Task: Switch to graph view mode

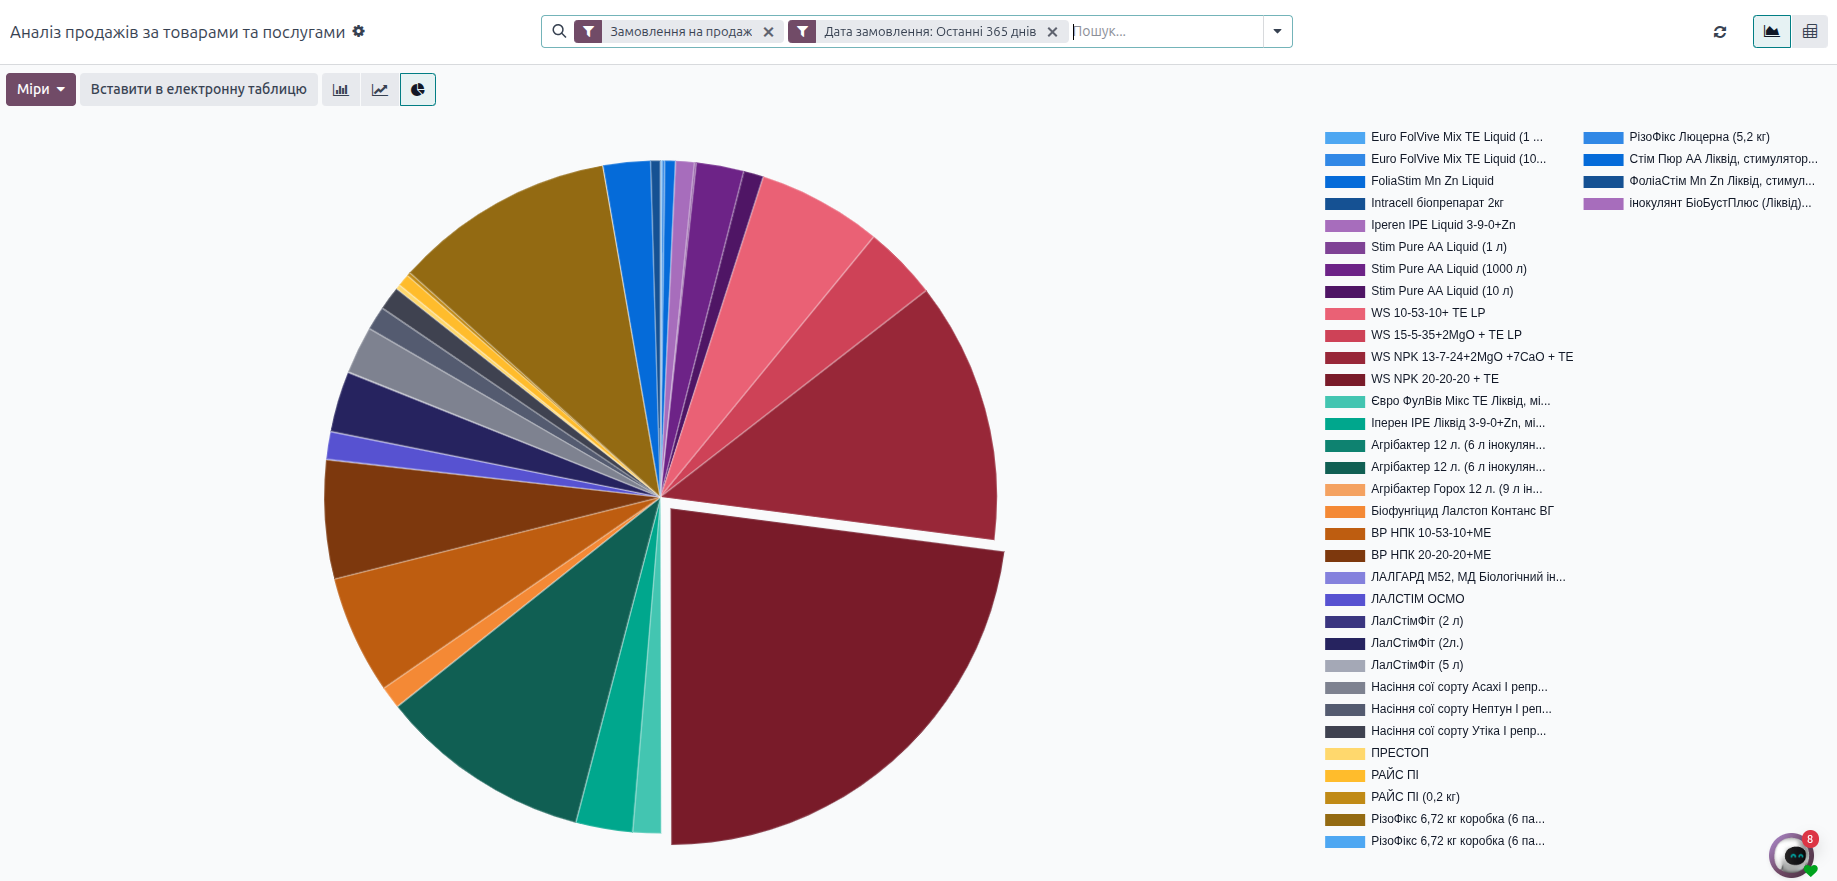Action: [x=1771, y=32]
